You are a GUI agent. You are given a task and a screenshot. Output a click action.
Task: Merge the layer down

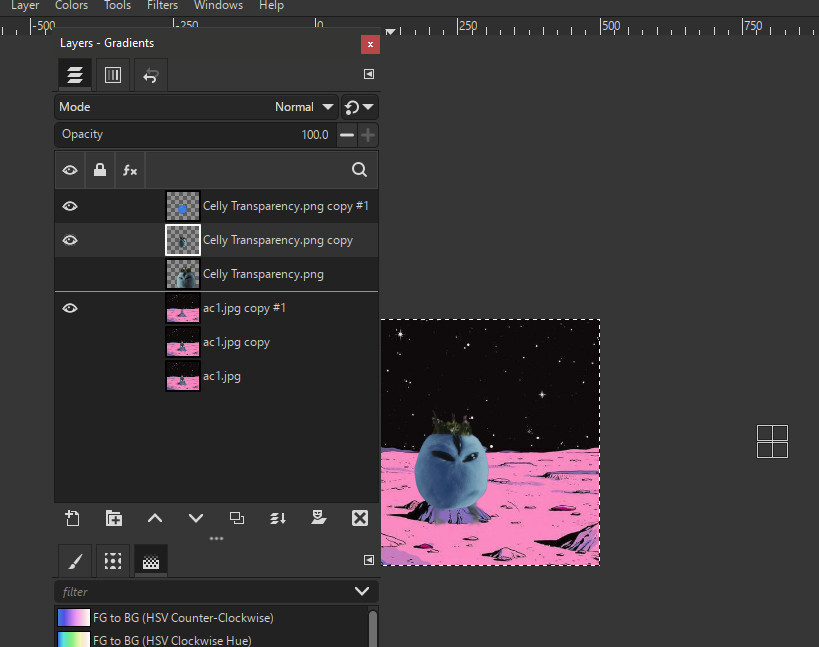(278, 518)
